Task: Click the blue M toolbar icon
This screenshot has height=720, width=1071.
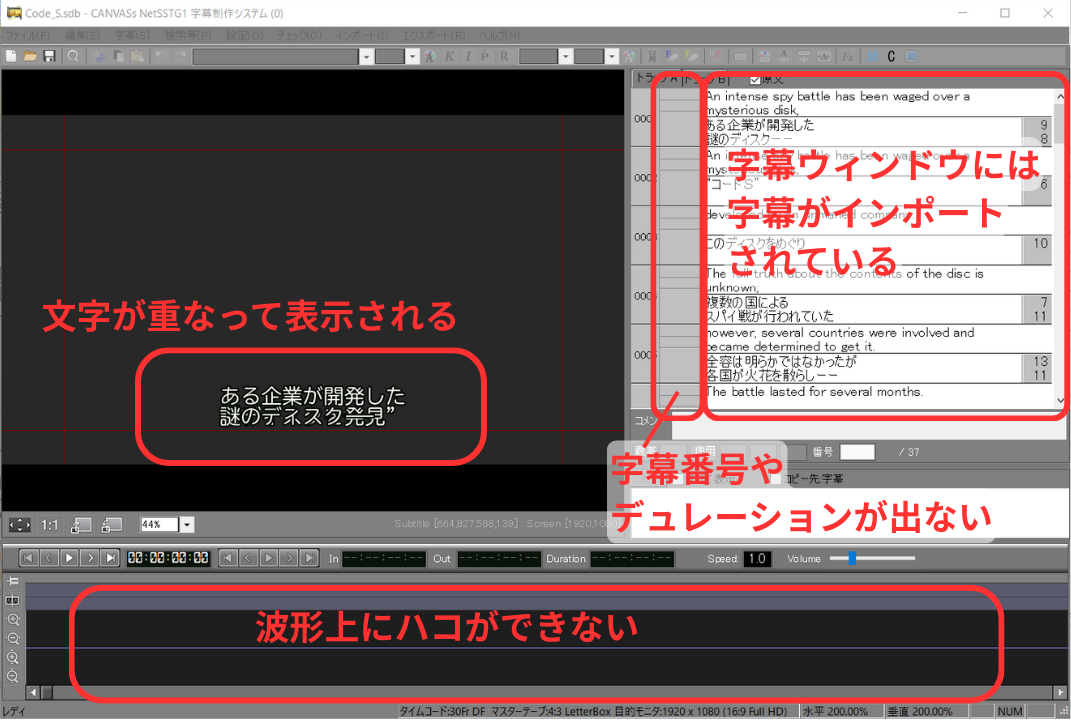Action: (x=872, y=56)
